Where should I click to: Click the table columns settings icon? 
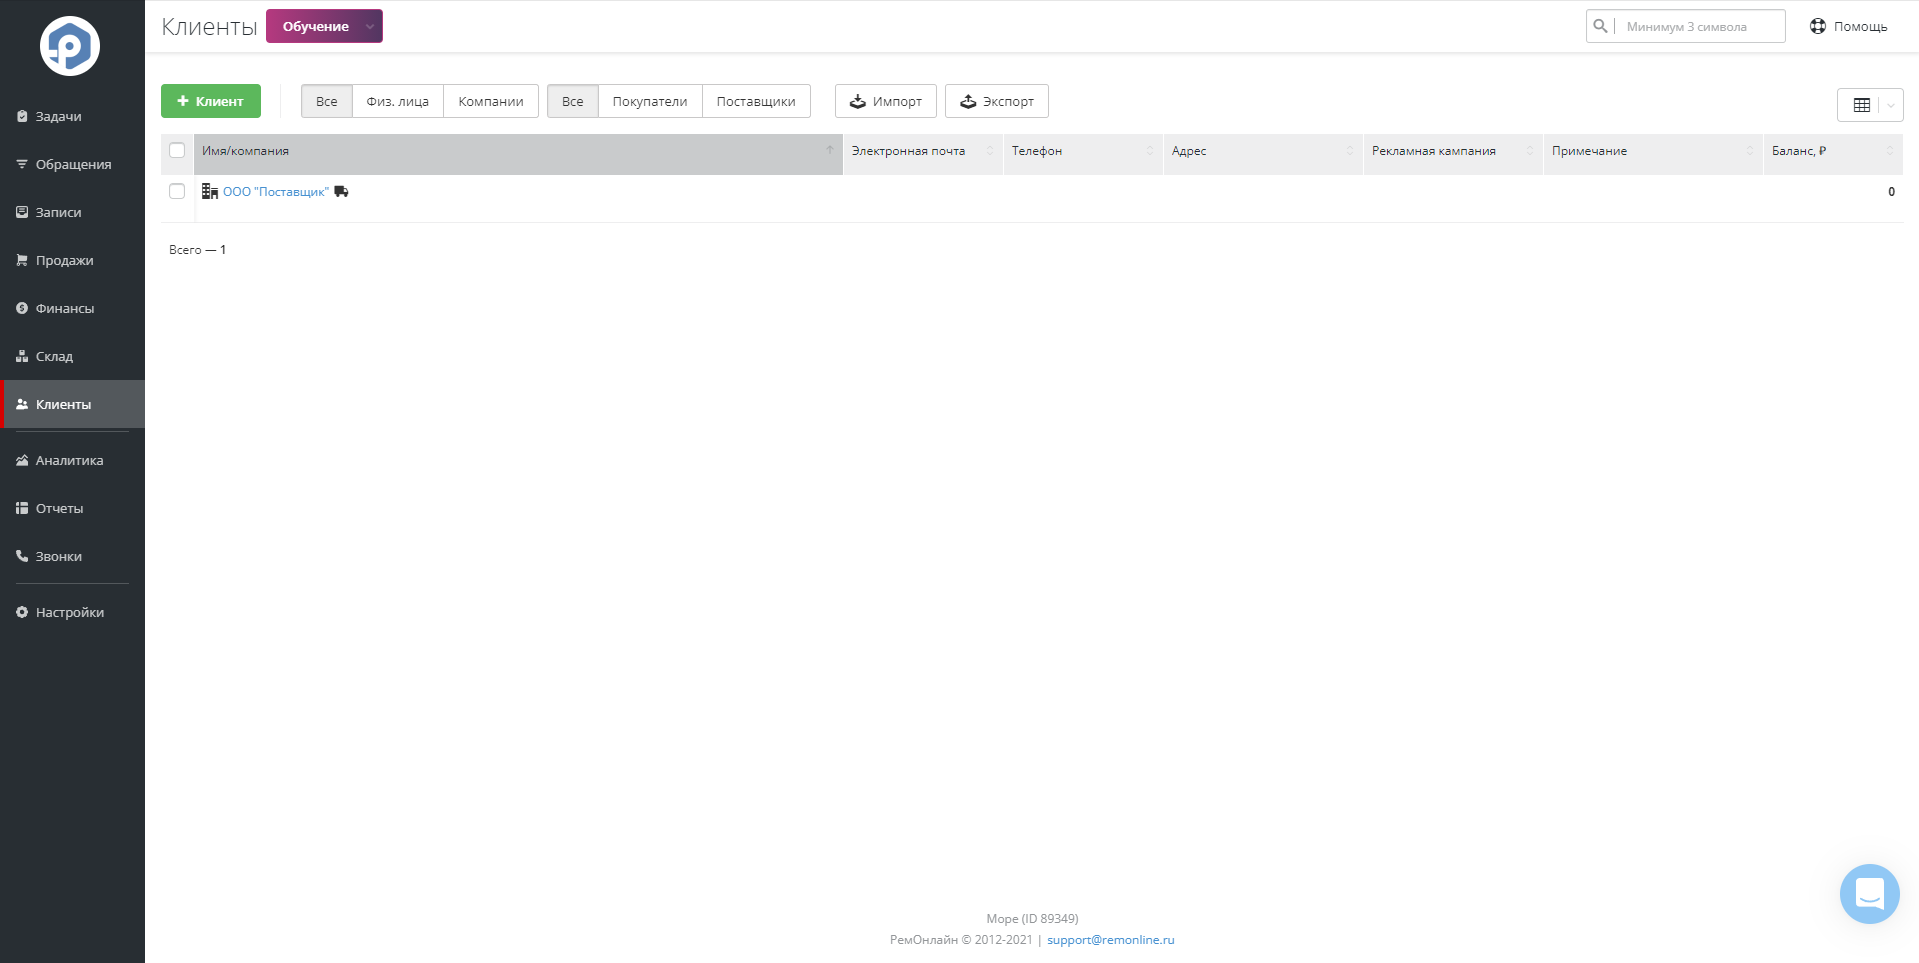click(1861, 105)
